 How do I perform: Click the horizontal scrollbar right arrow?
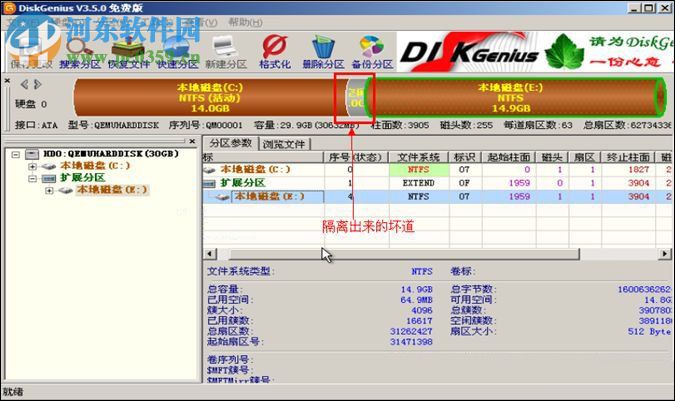[665, 253]
